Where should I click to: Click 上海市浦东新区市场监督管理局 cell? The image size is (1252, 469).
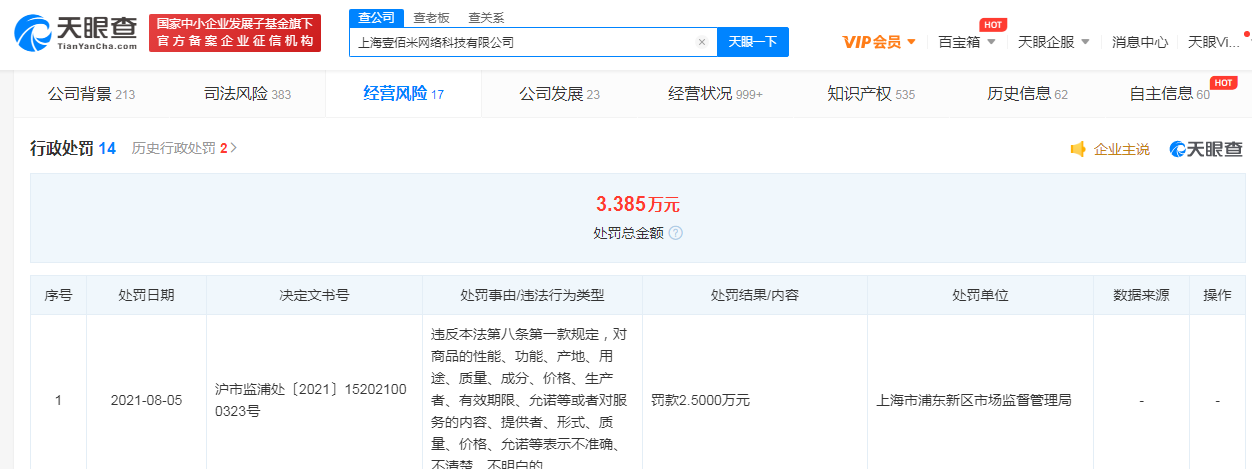pos(974,400)
